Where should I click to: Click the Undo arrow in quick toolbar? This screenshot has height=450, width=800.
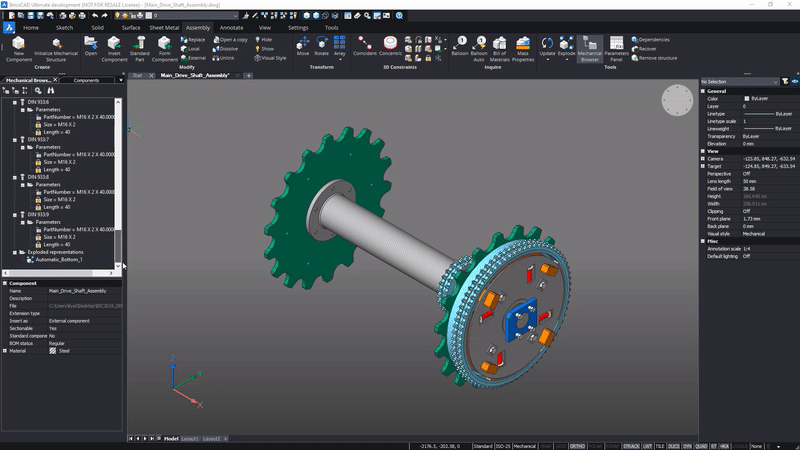(95, 16)
